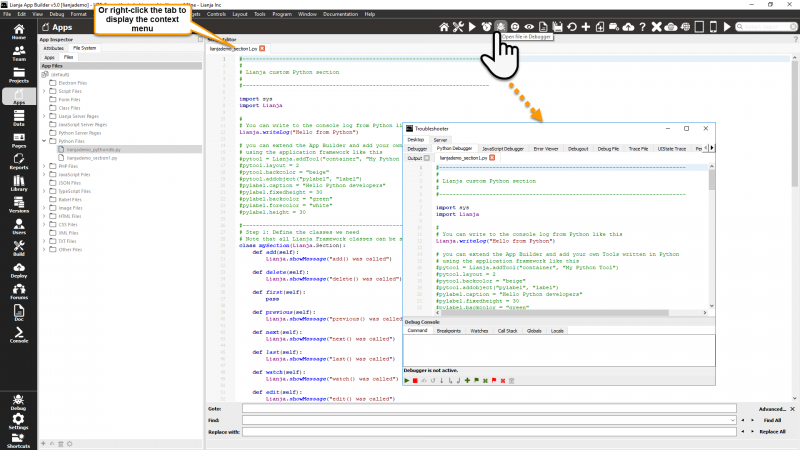Open the Versions workspace in sidebar

19,205
